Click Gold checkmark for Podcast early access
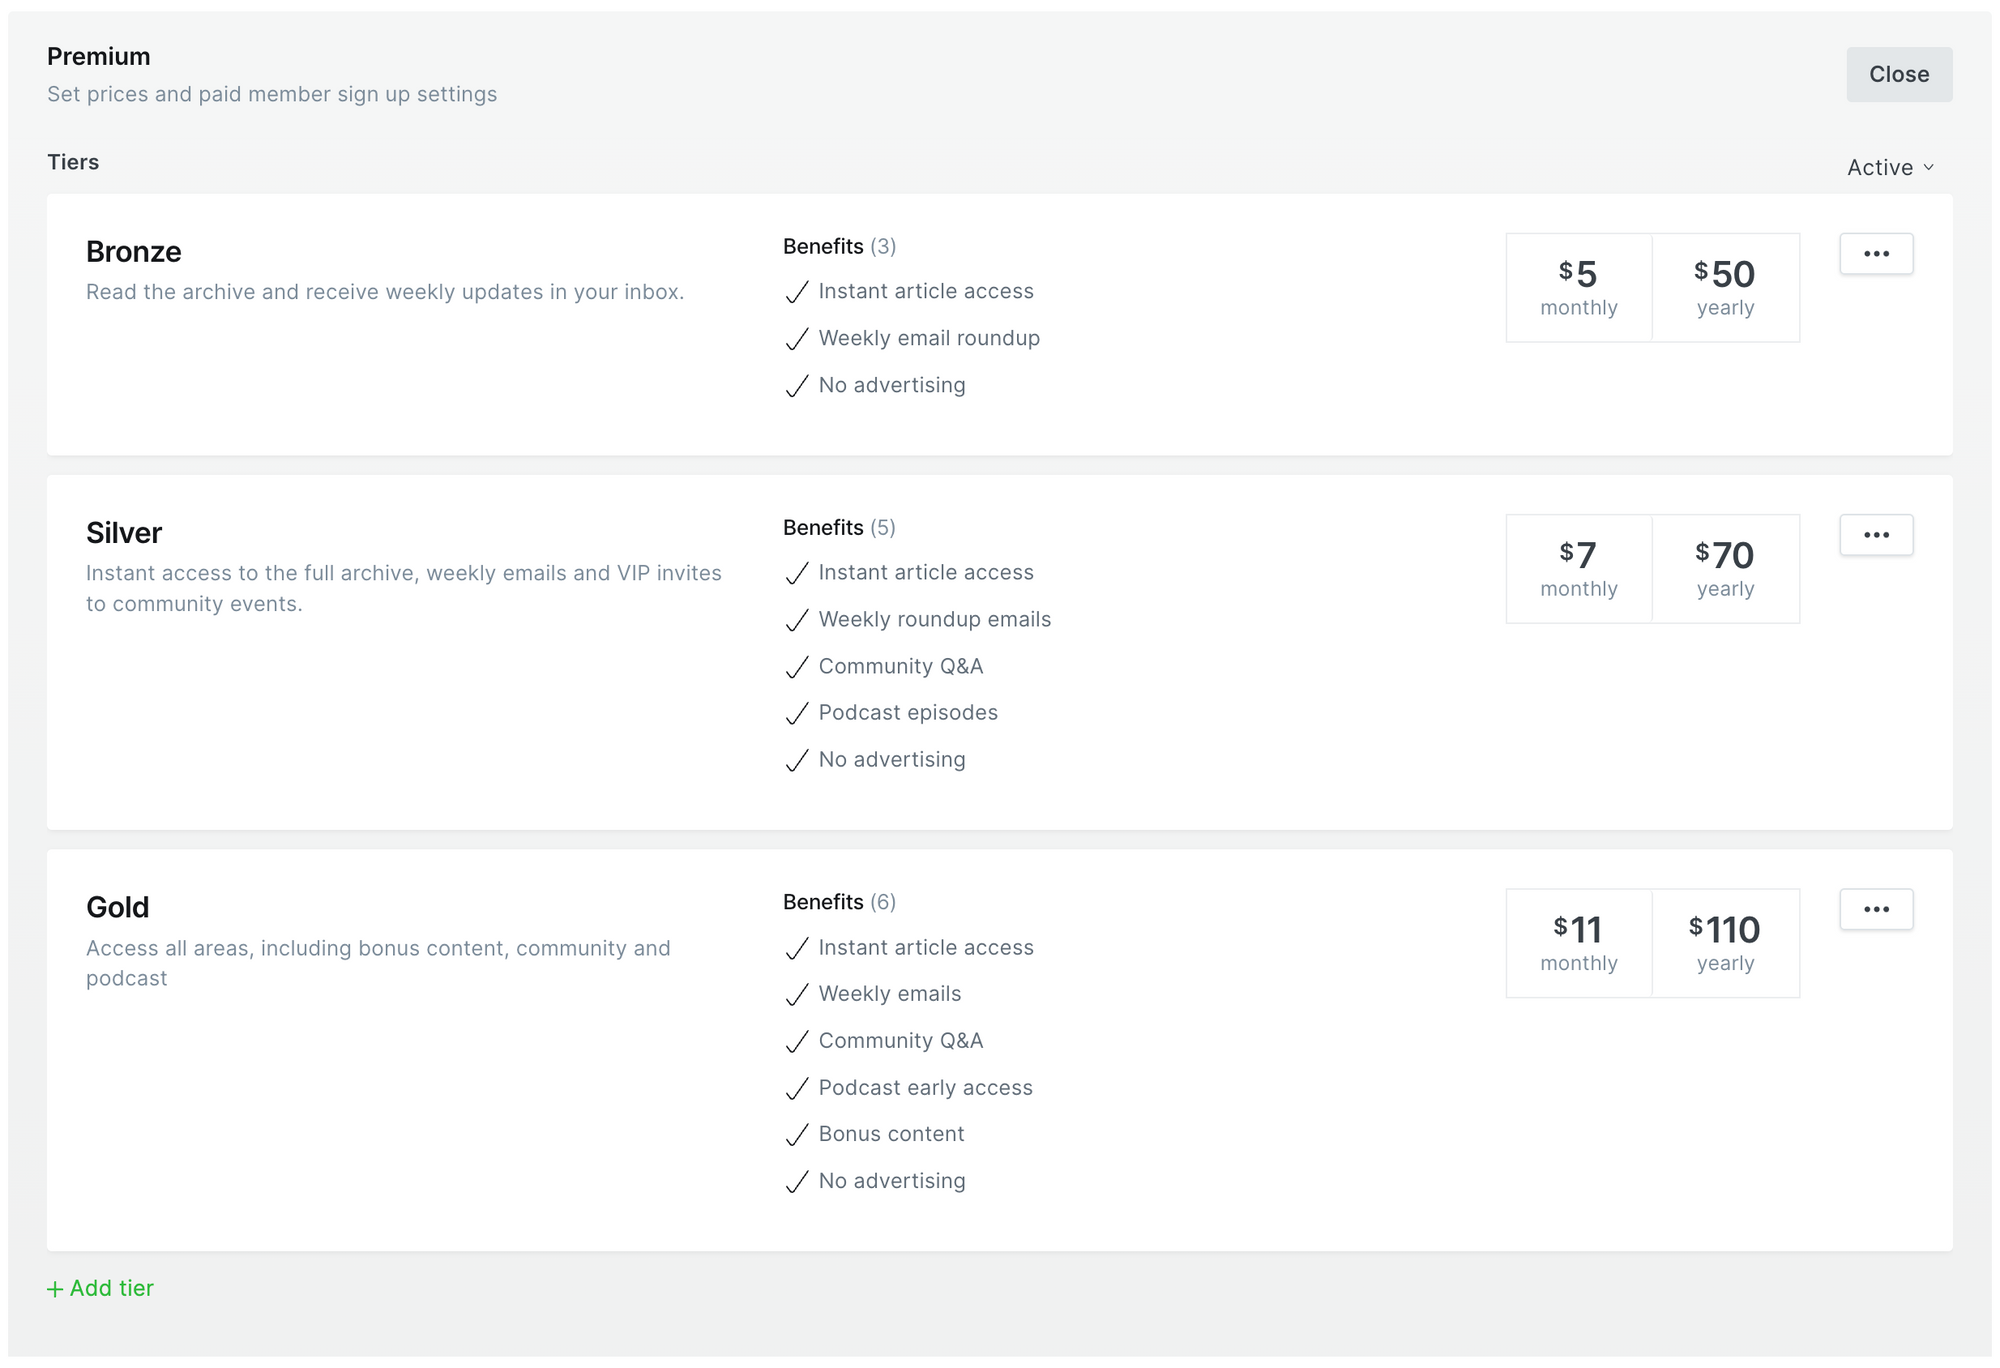This screenshot has width=2000, height=1368. pos(796,1088)
